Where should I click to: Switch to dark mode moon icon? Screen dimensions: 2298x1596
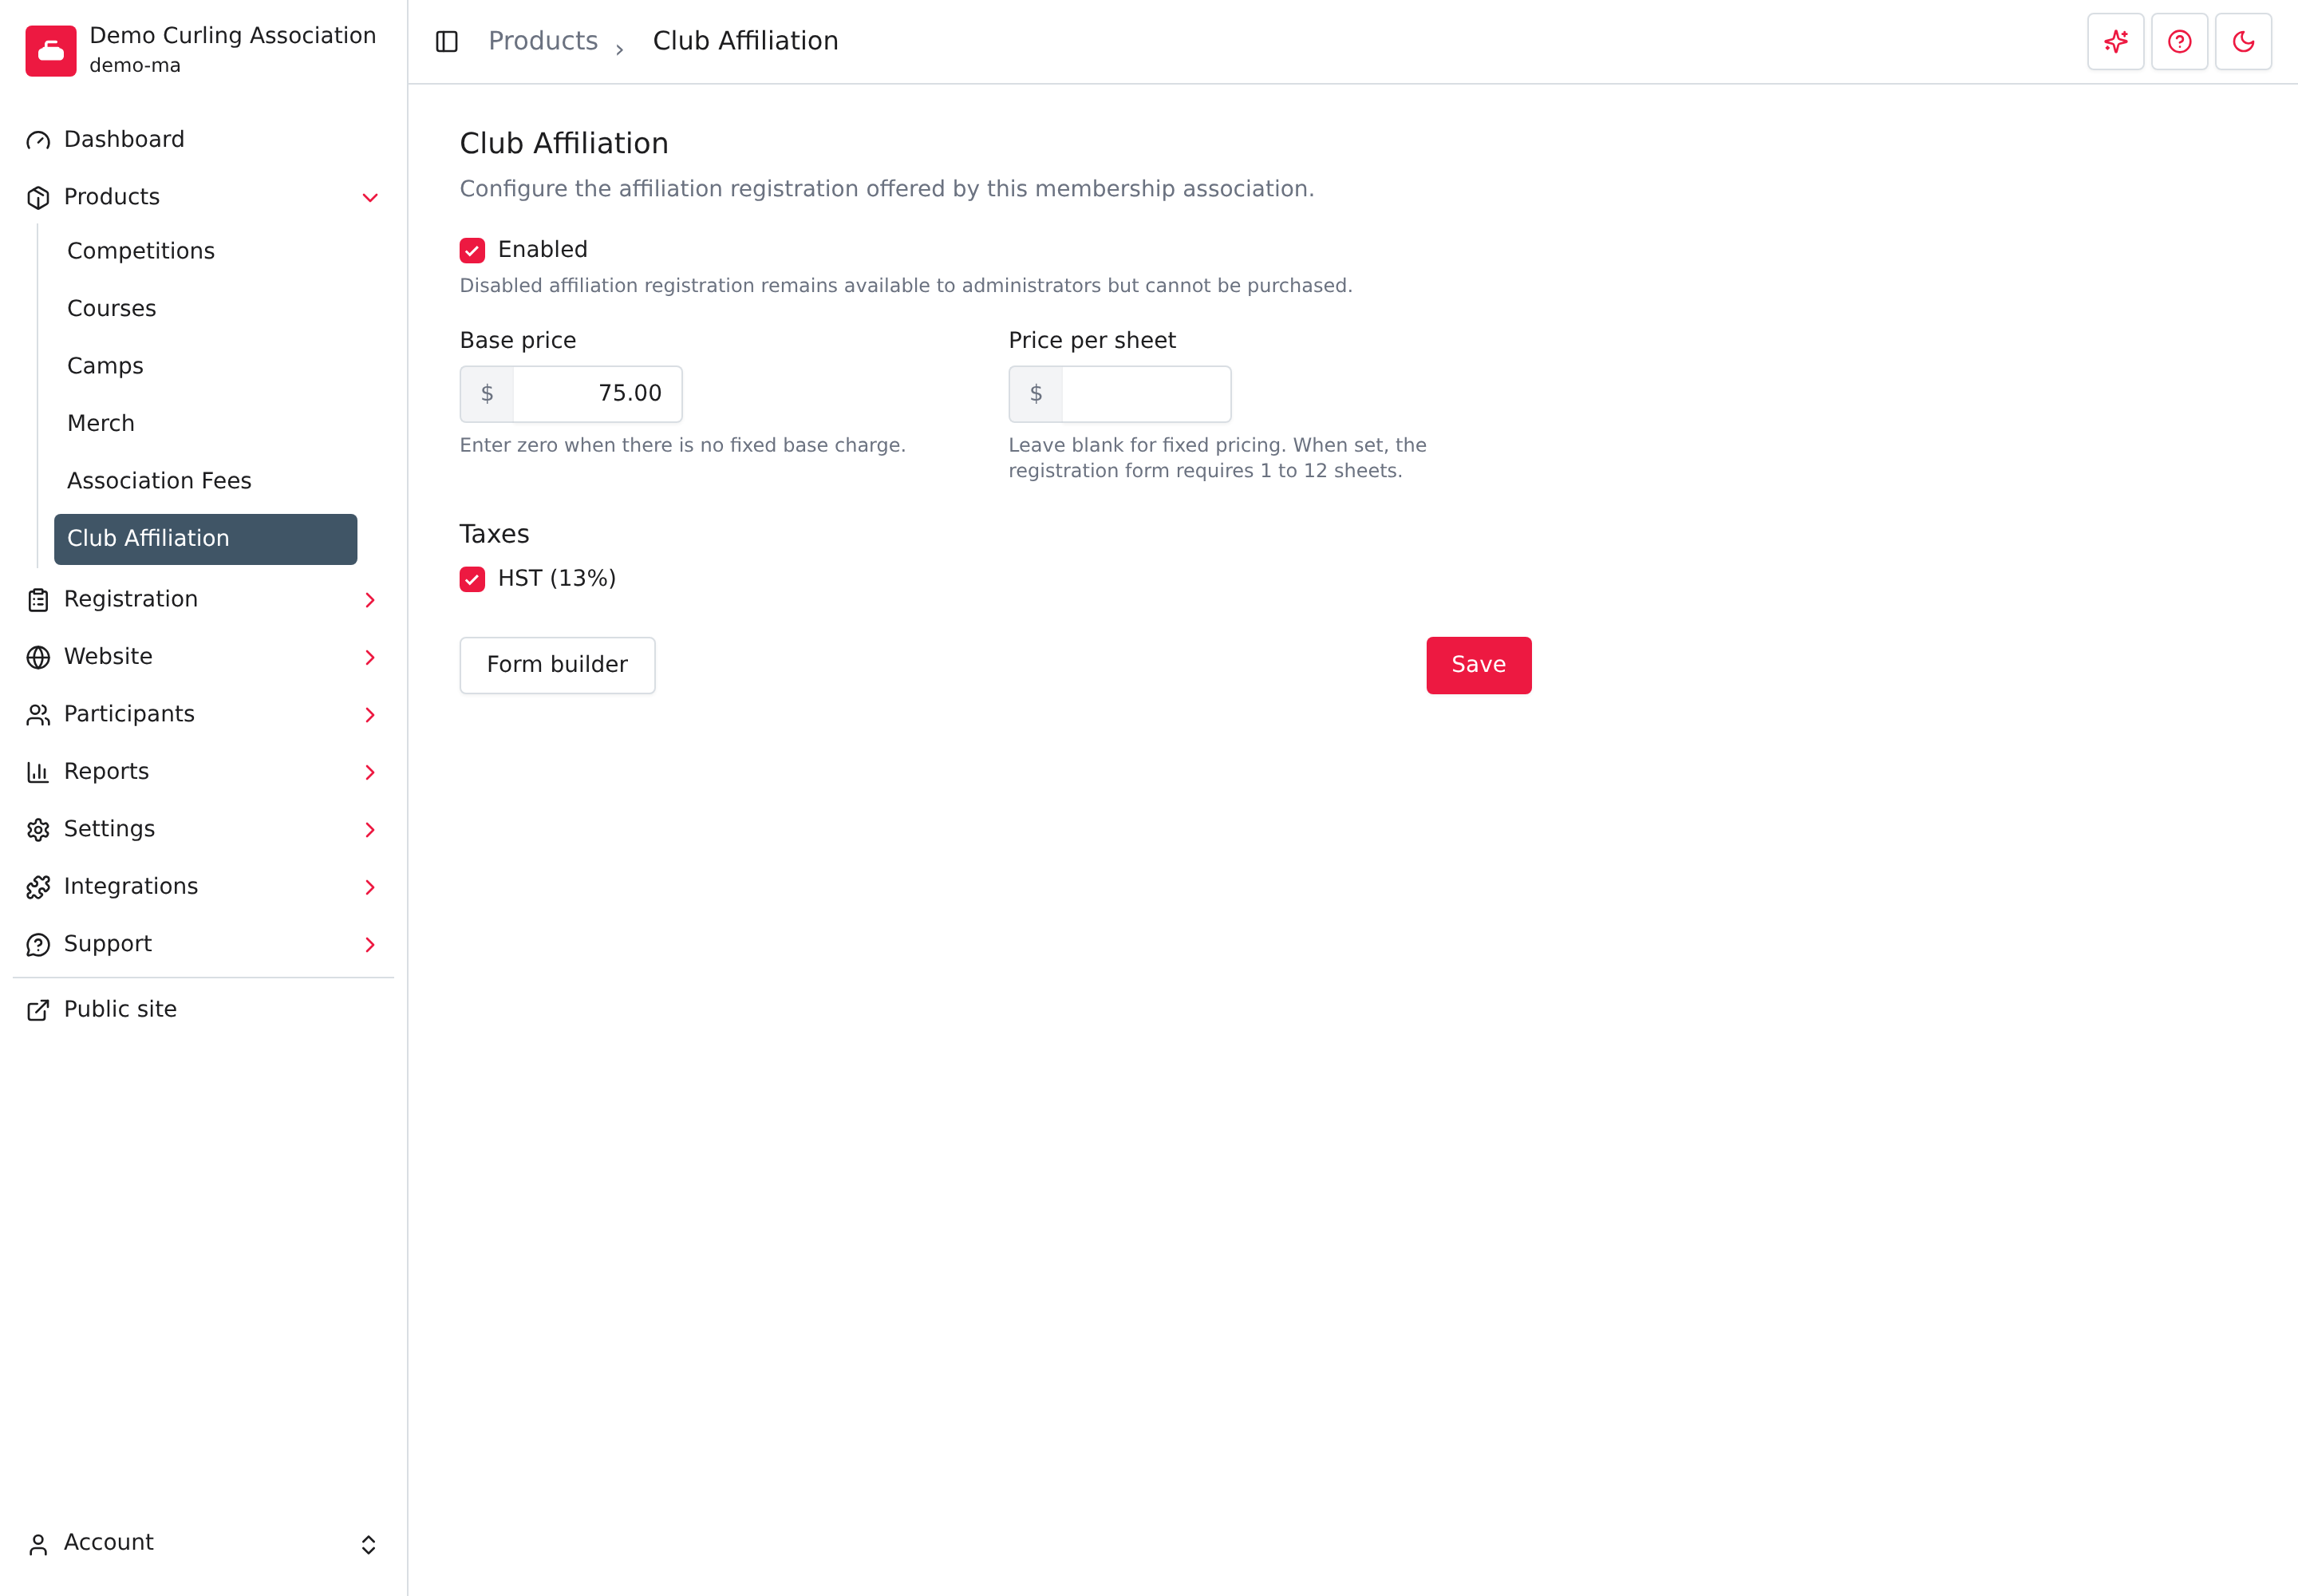2244,41
